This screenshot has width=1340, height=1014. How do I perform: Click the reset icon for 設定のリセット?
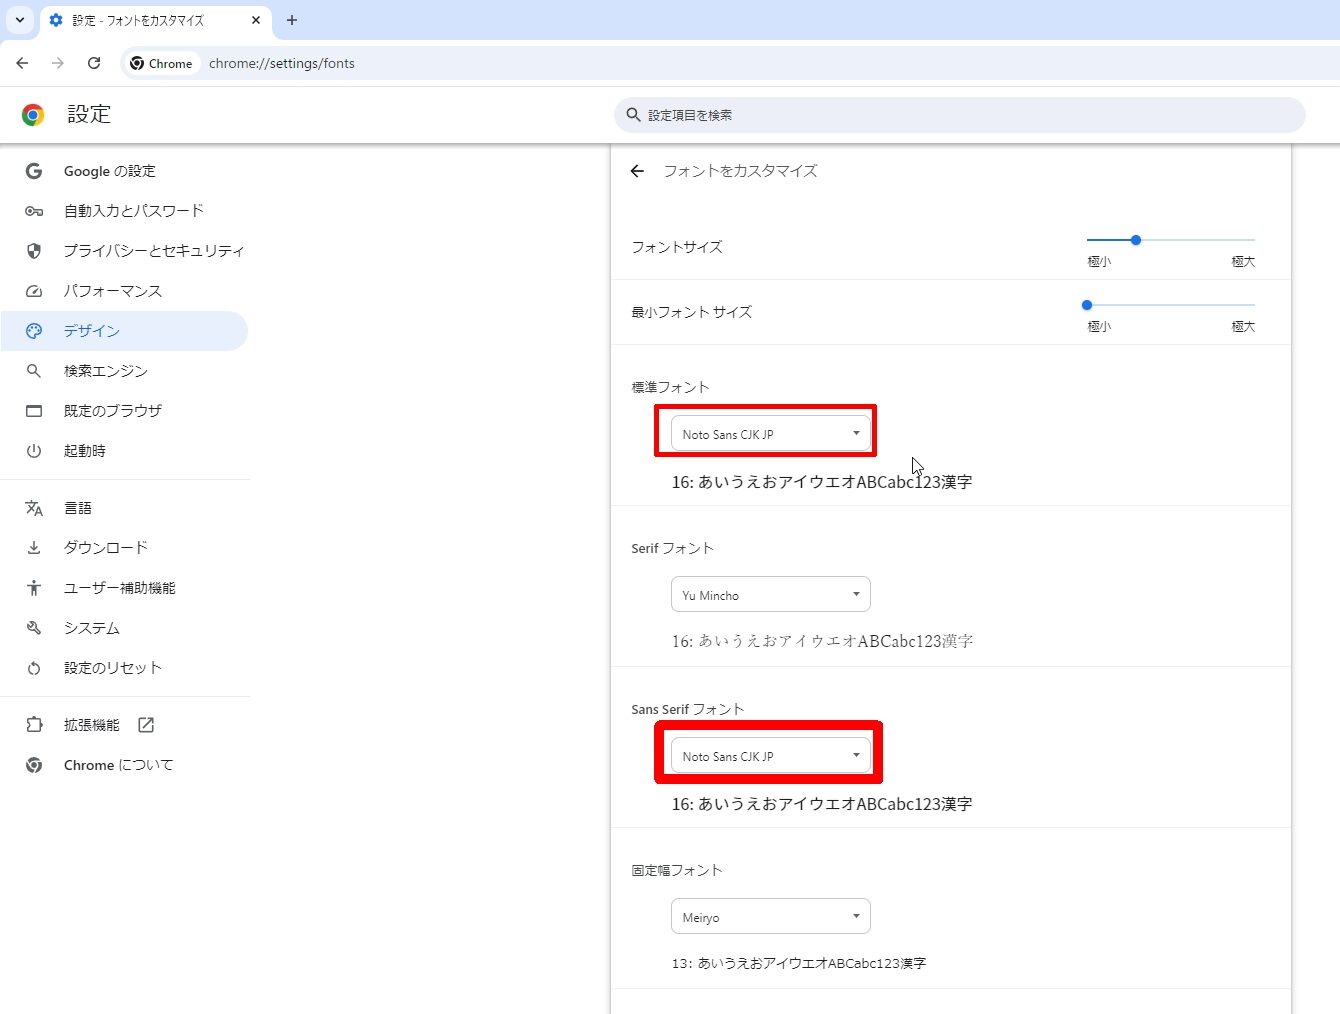(x=34, y=668)
